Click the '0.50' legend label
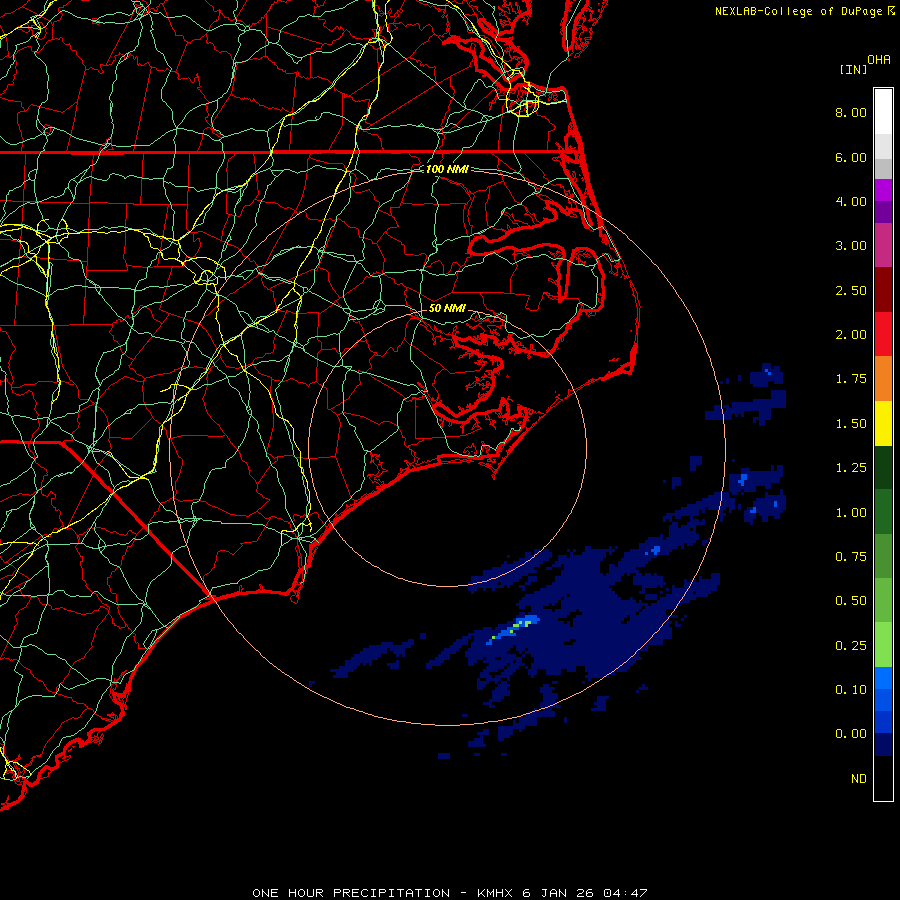Screen dimensions: 900x900 point(851,601)
